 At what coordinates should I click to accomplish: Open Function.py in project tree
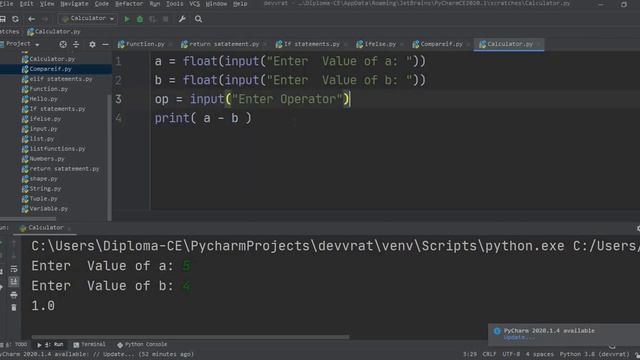pos(49,89)
